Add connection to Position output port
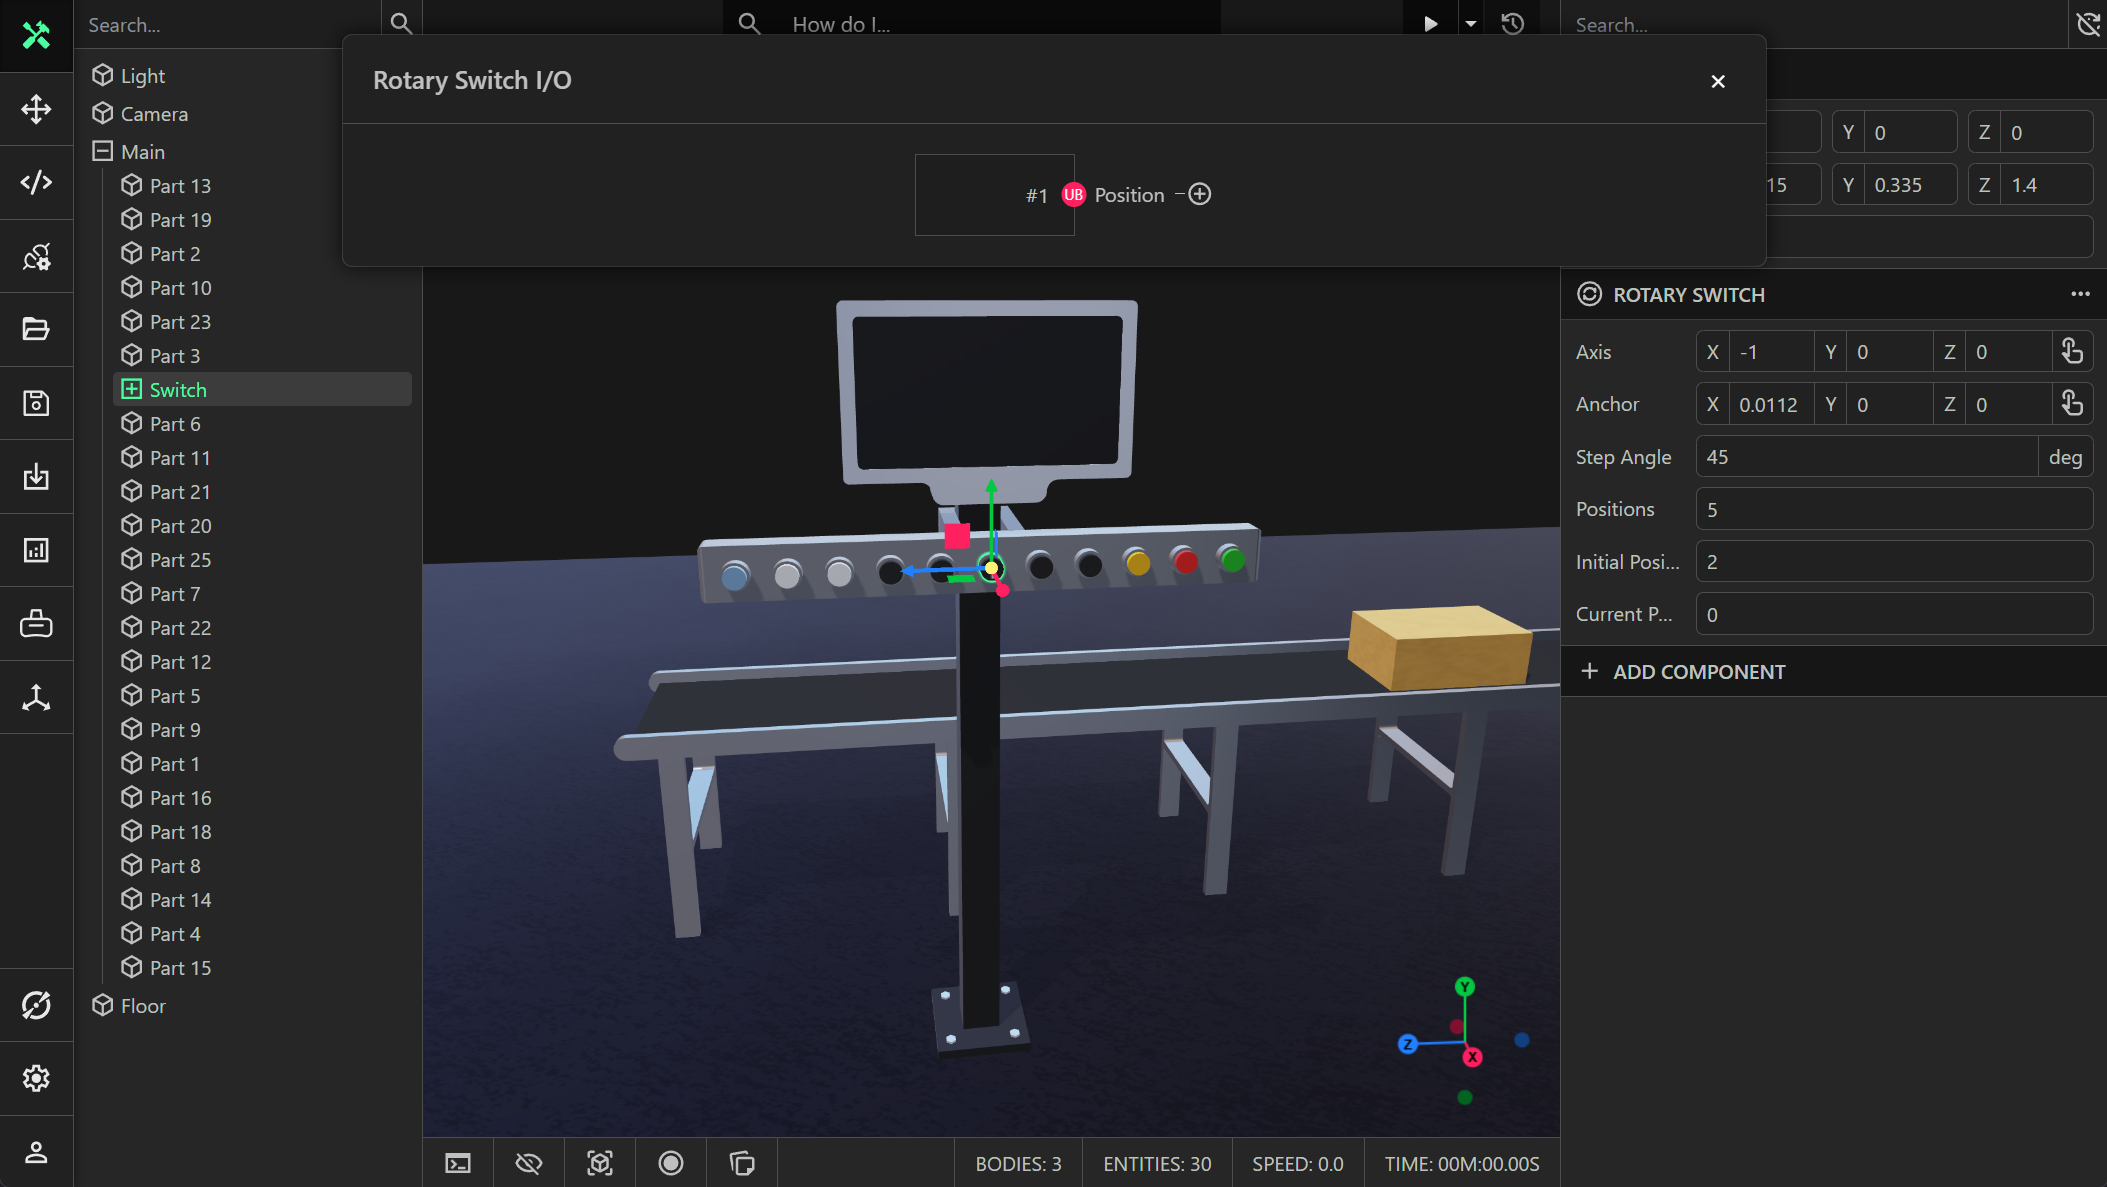The width and height of the screenshot is (2107, 1187). pos(1200,194)
